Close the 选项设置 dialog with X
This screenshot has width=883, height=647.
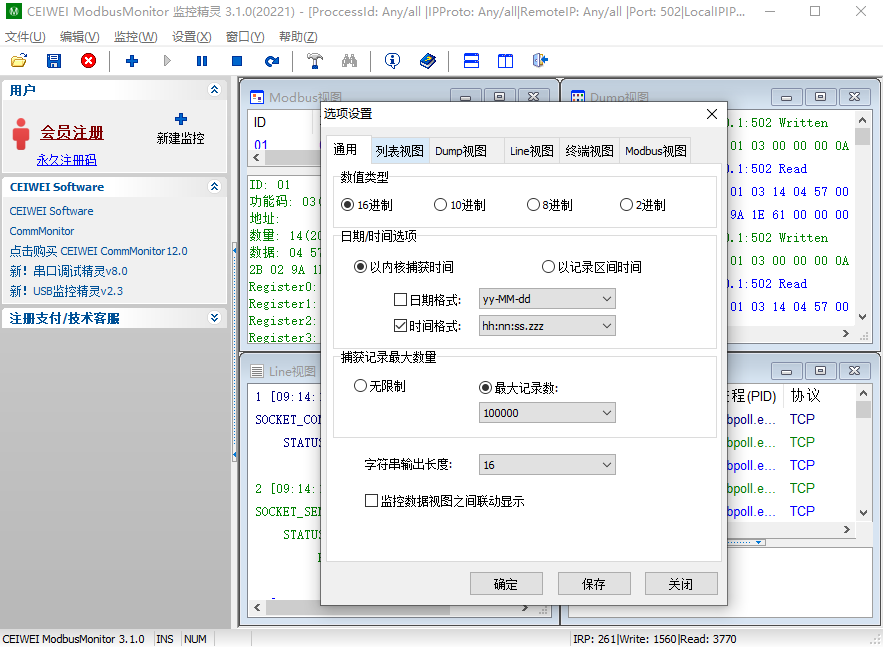[712, 114]
